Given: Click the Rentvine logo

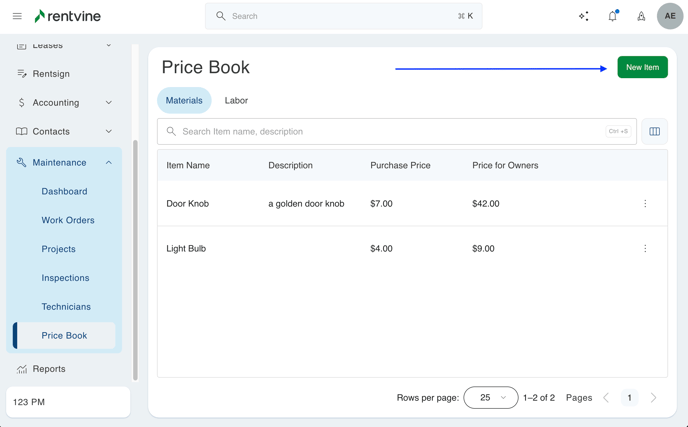Looking at the screenshot, I should click(67, 16).
